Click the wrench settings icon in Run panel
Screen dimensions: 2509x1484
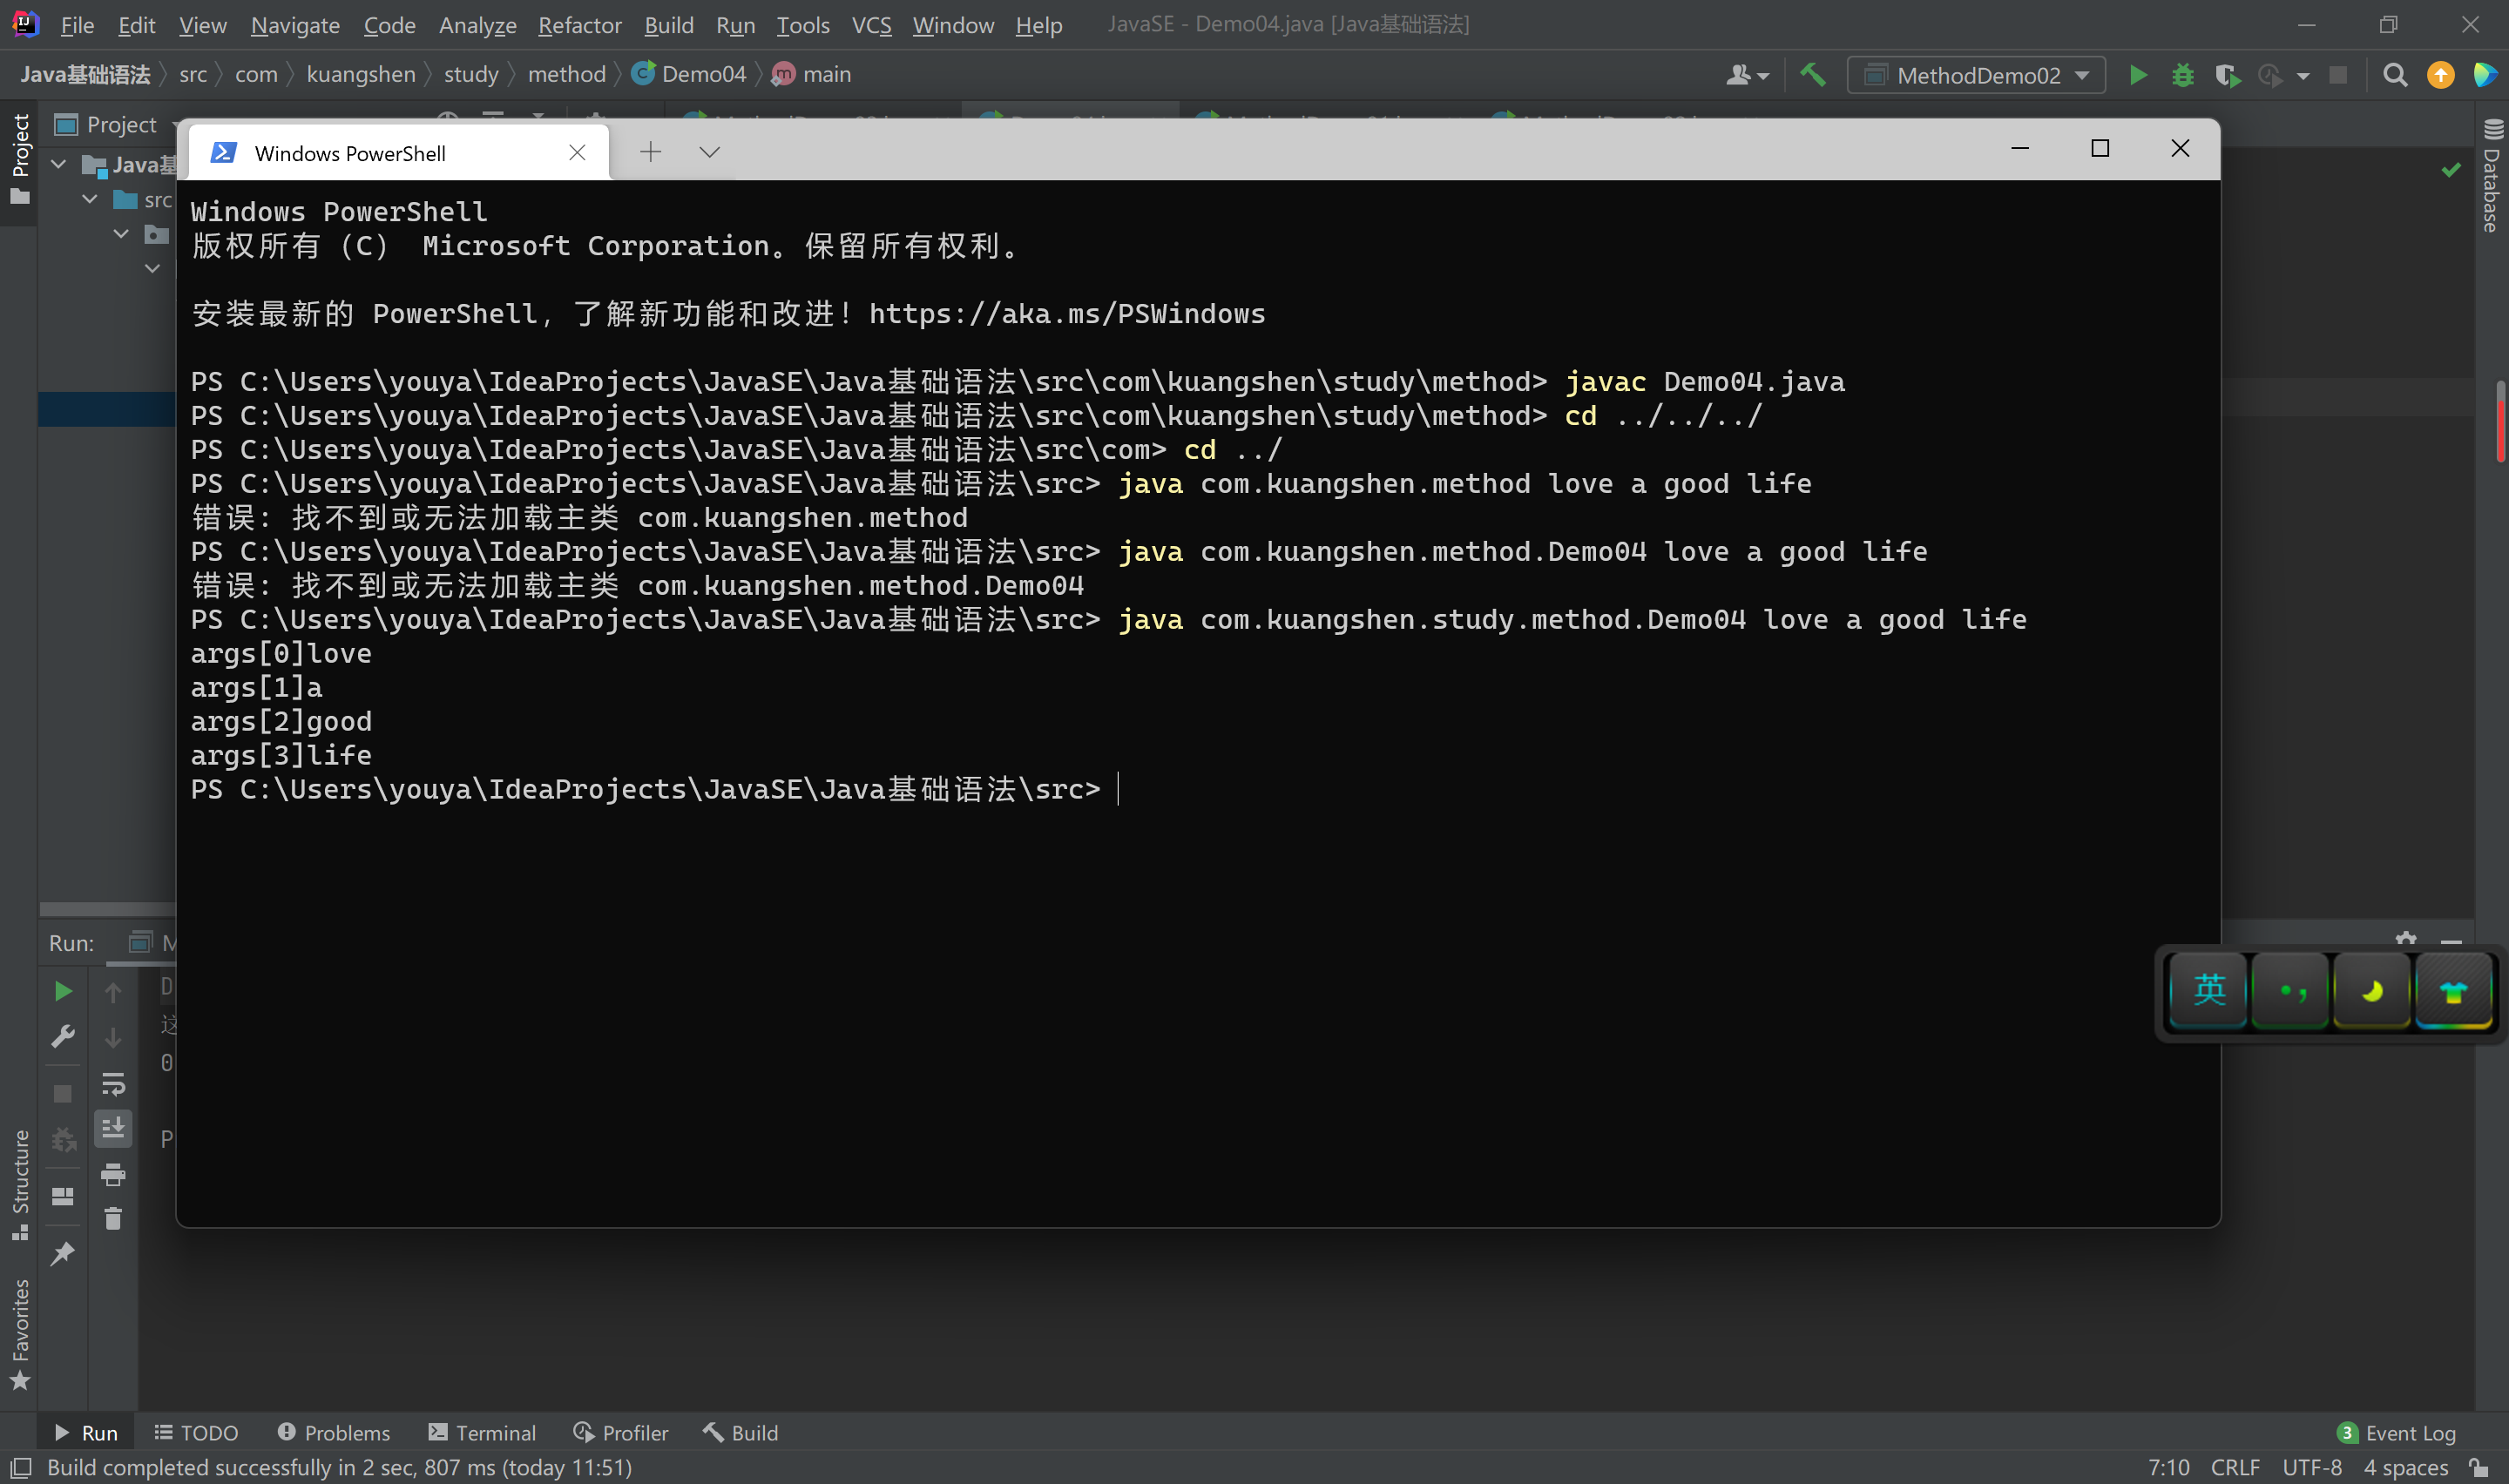[x=62, y=1036]
